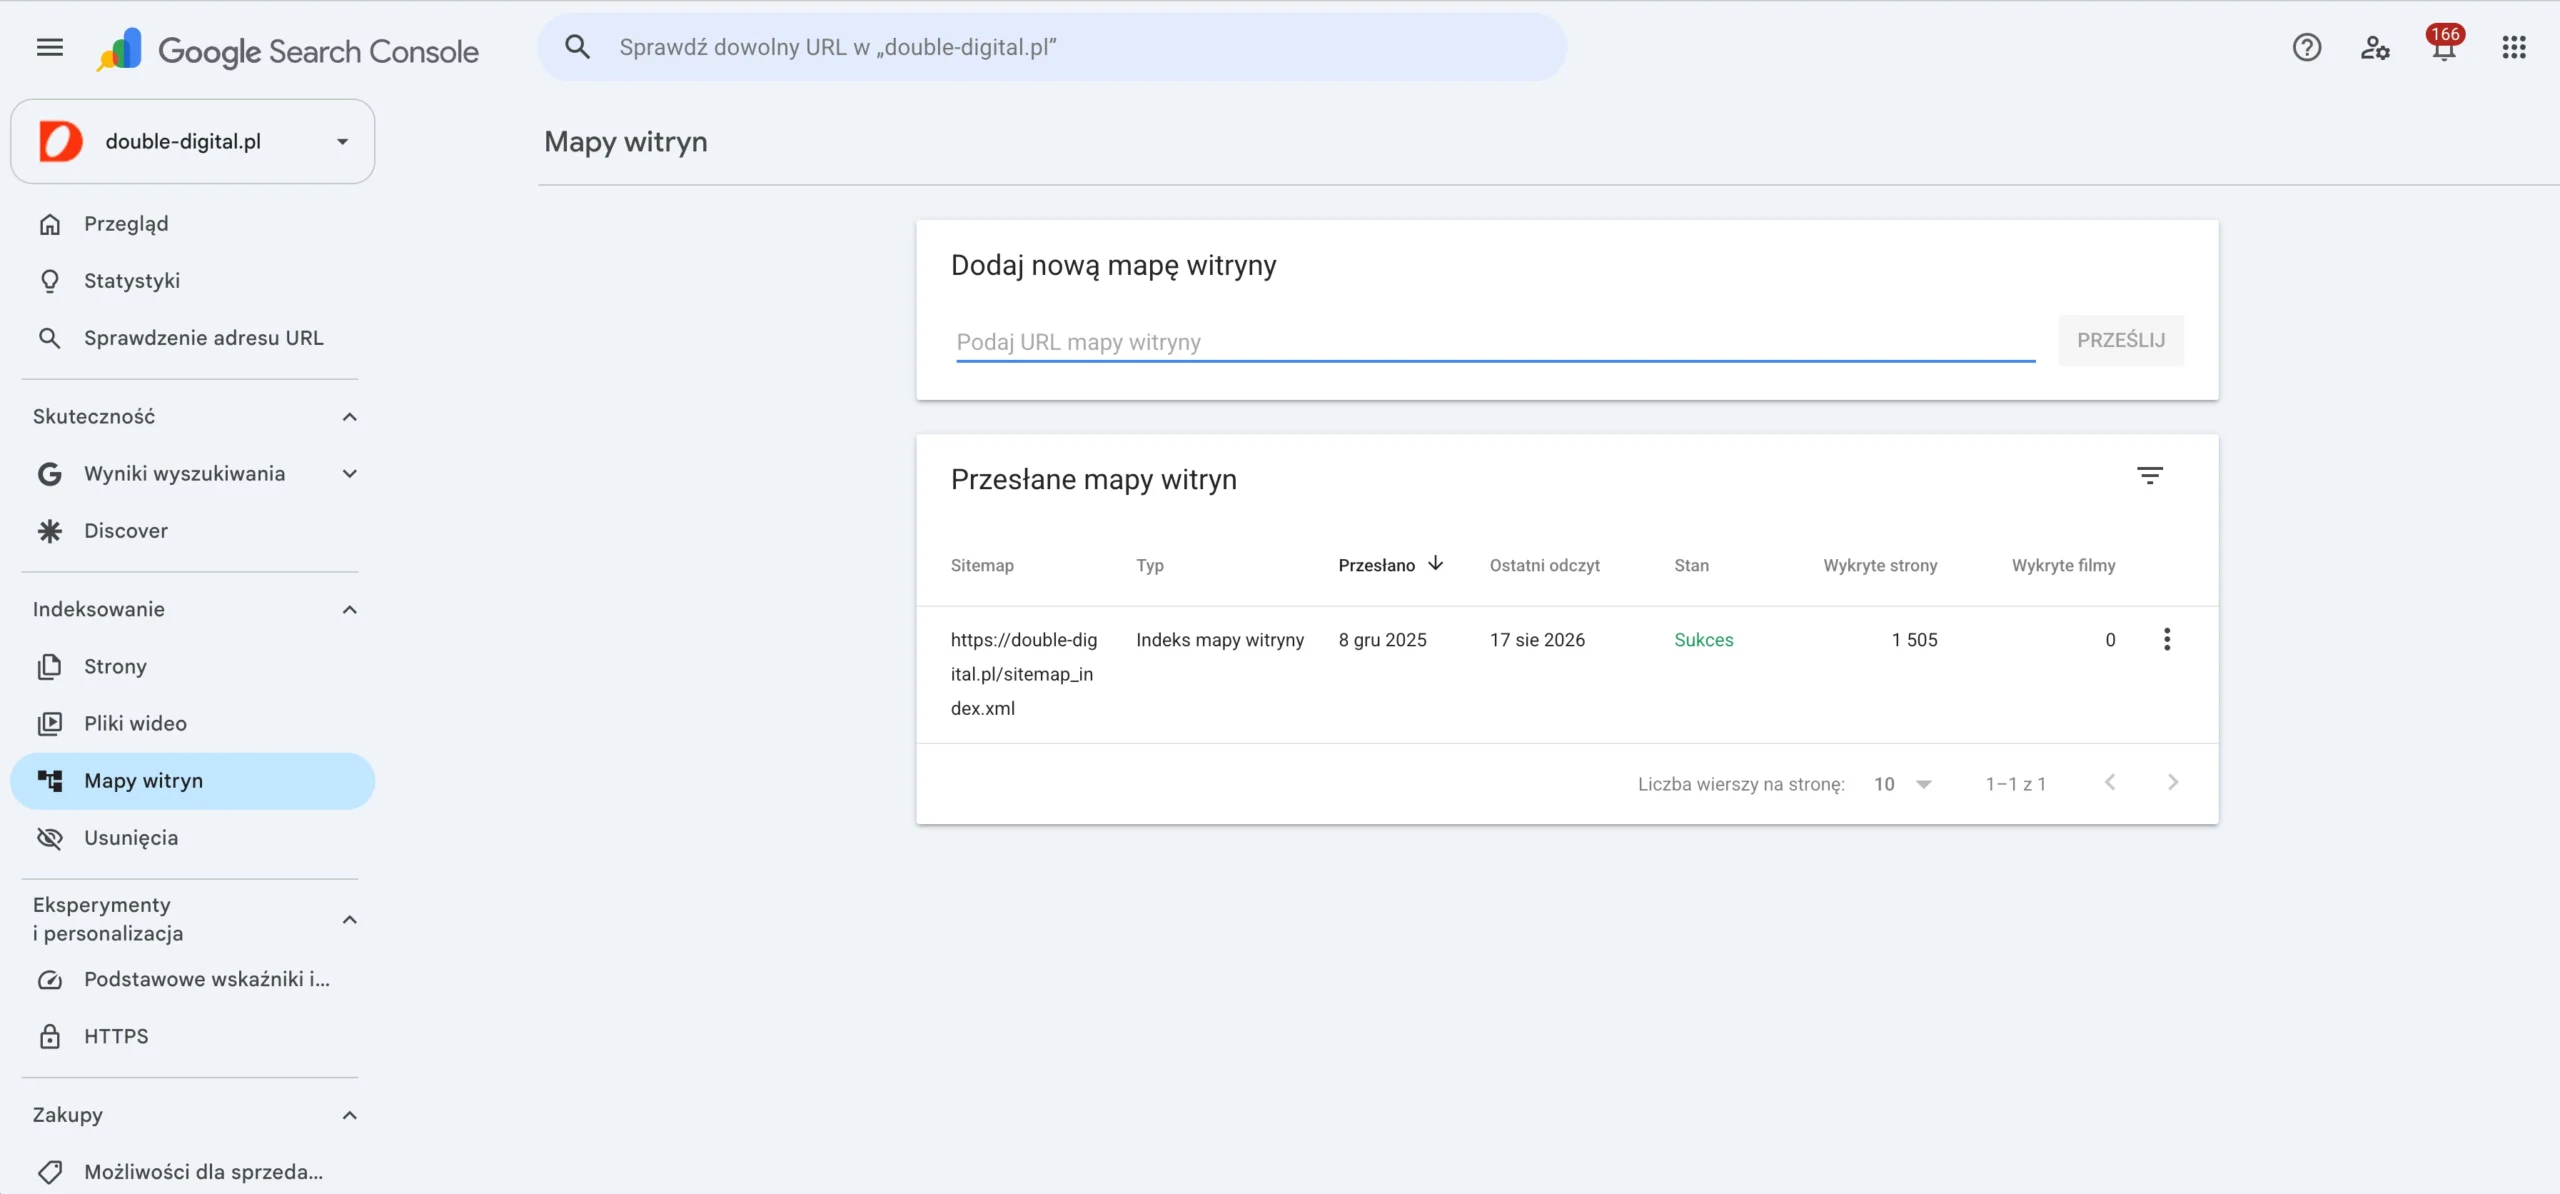Image resolution: width=2560 pixels, height=1194 pixels.
Task: Collapse the Indeksowanie section
Action: click(x=349, y=610)
